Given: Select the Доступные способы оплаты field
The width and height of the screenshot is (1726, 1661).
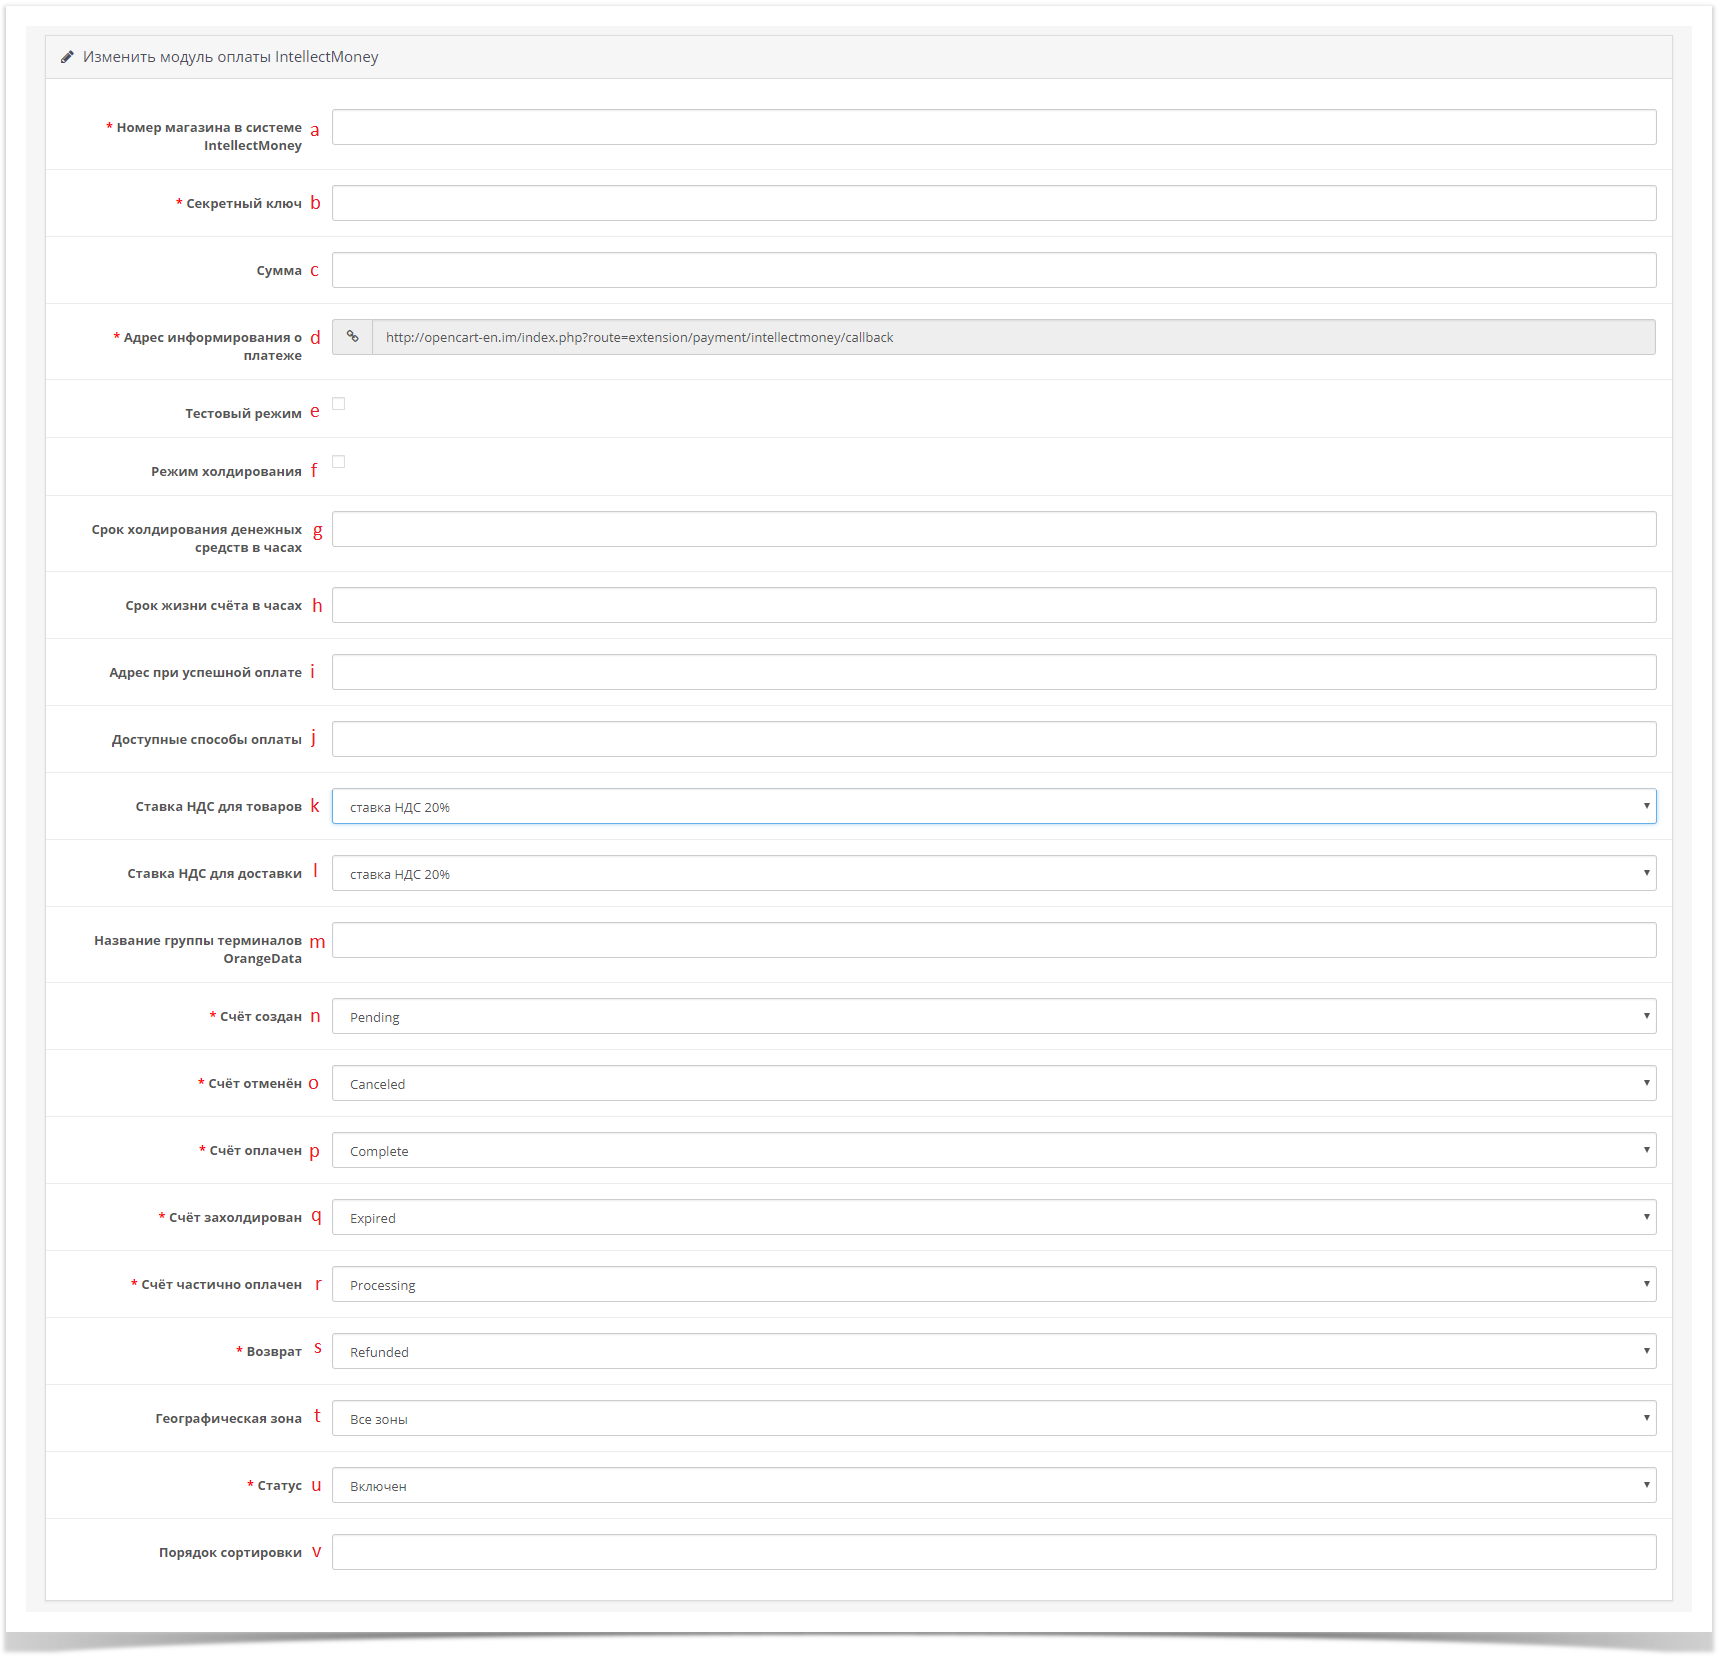Looking at the screenshot, I should point(993,740).
